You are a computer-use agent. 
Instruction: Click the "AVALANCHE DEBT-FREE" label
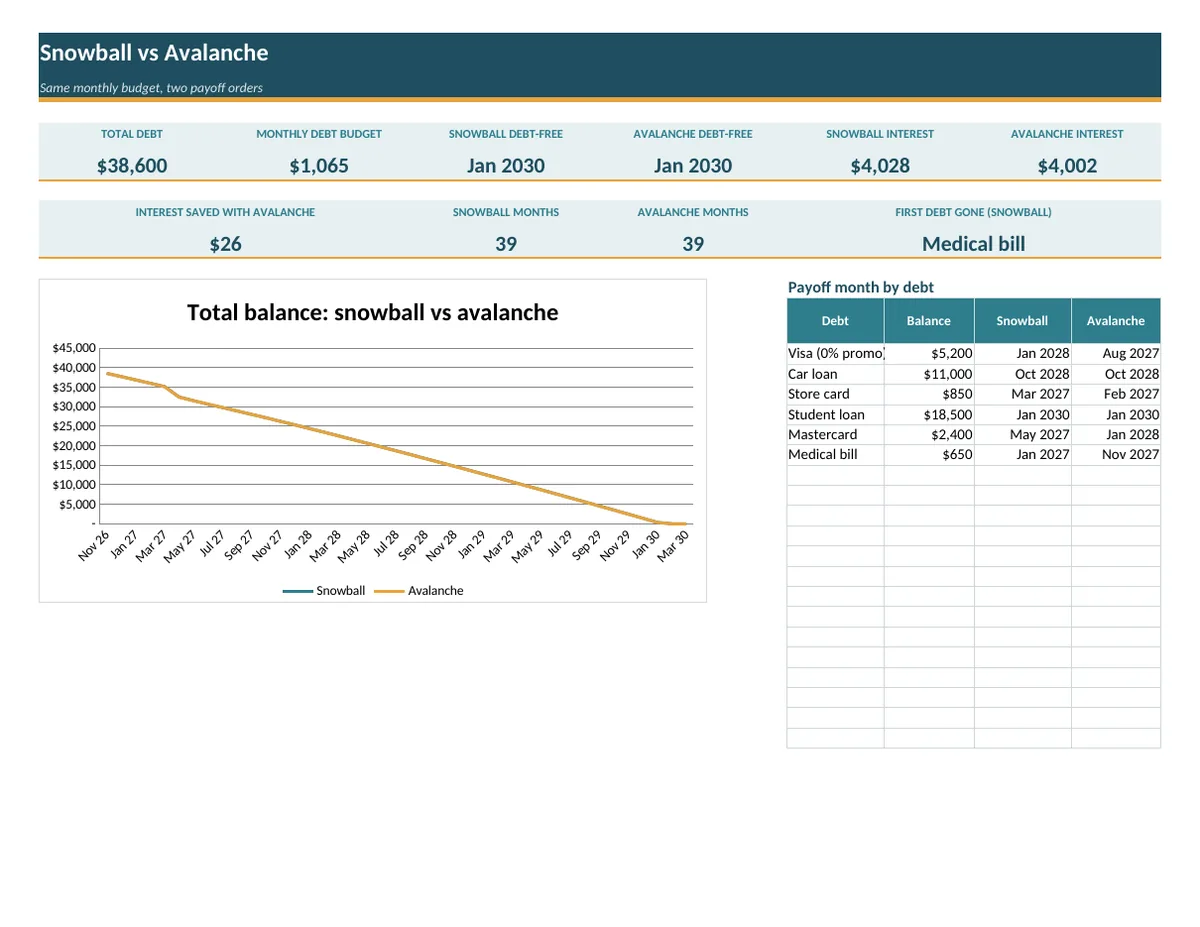[x=693, y=134]
